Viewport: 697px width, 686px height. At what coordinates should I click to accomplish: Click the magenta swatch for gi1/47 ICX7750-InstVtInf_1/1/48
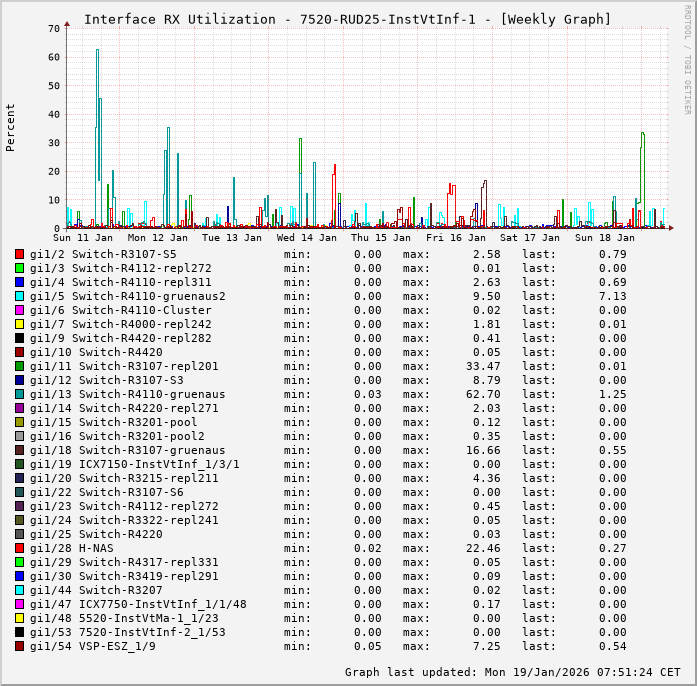19,604
